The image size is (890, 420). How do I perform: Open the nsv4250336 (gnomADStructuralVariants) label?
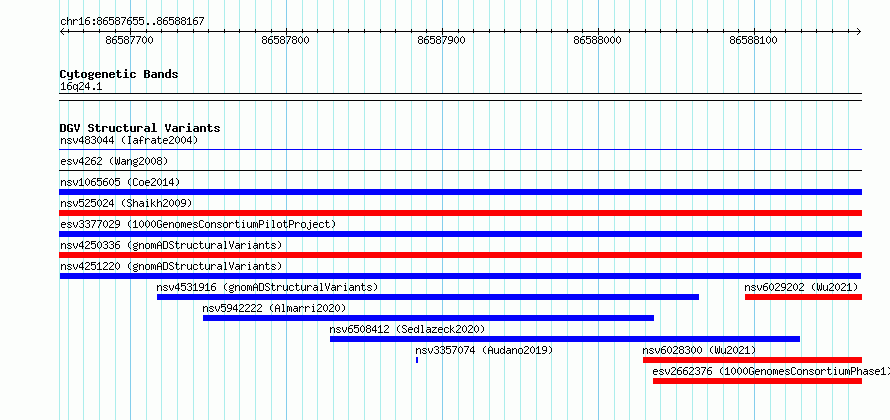point(171,245)
